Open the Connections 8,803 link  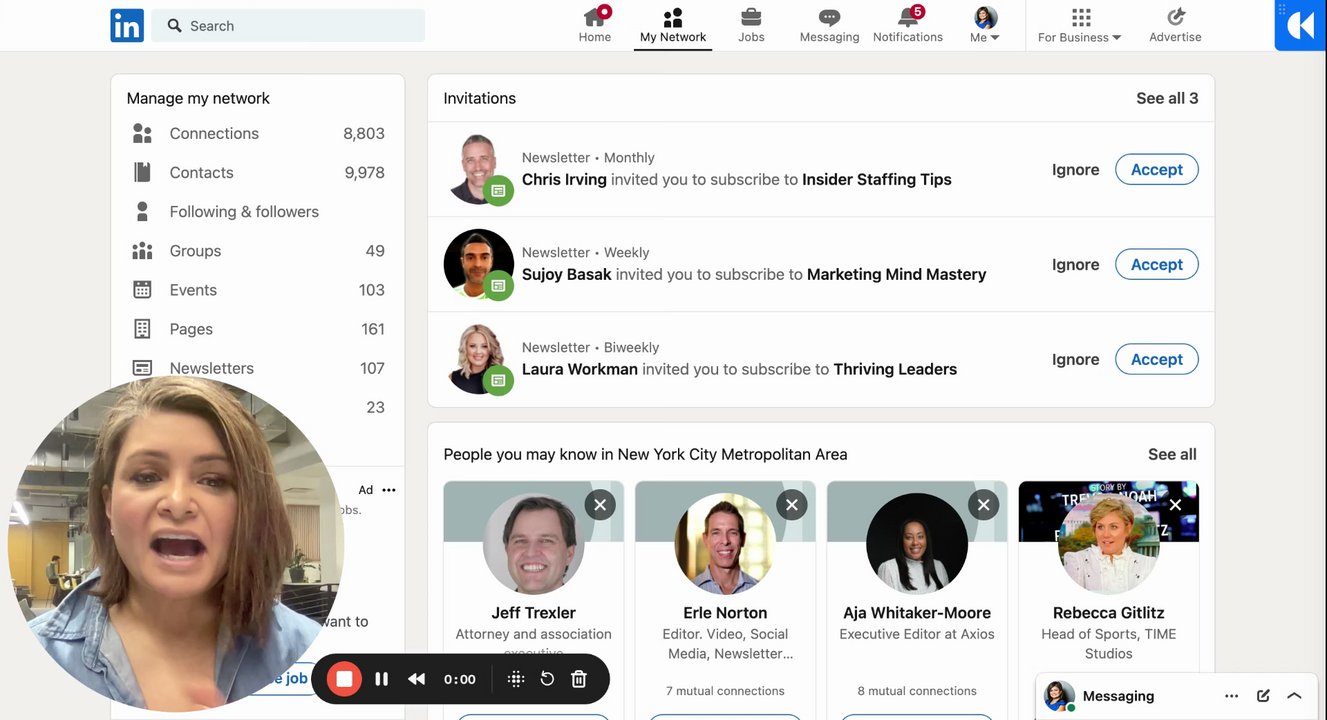click(258, 133)
